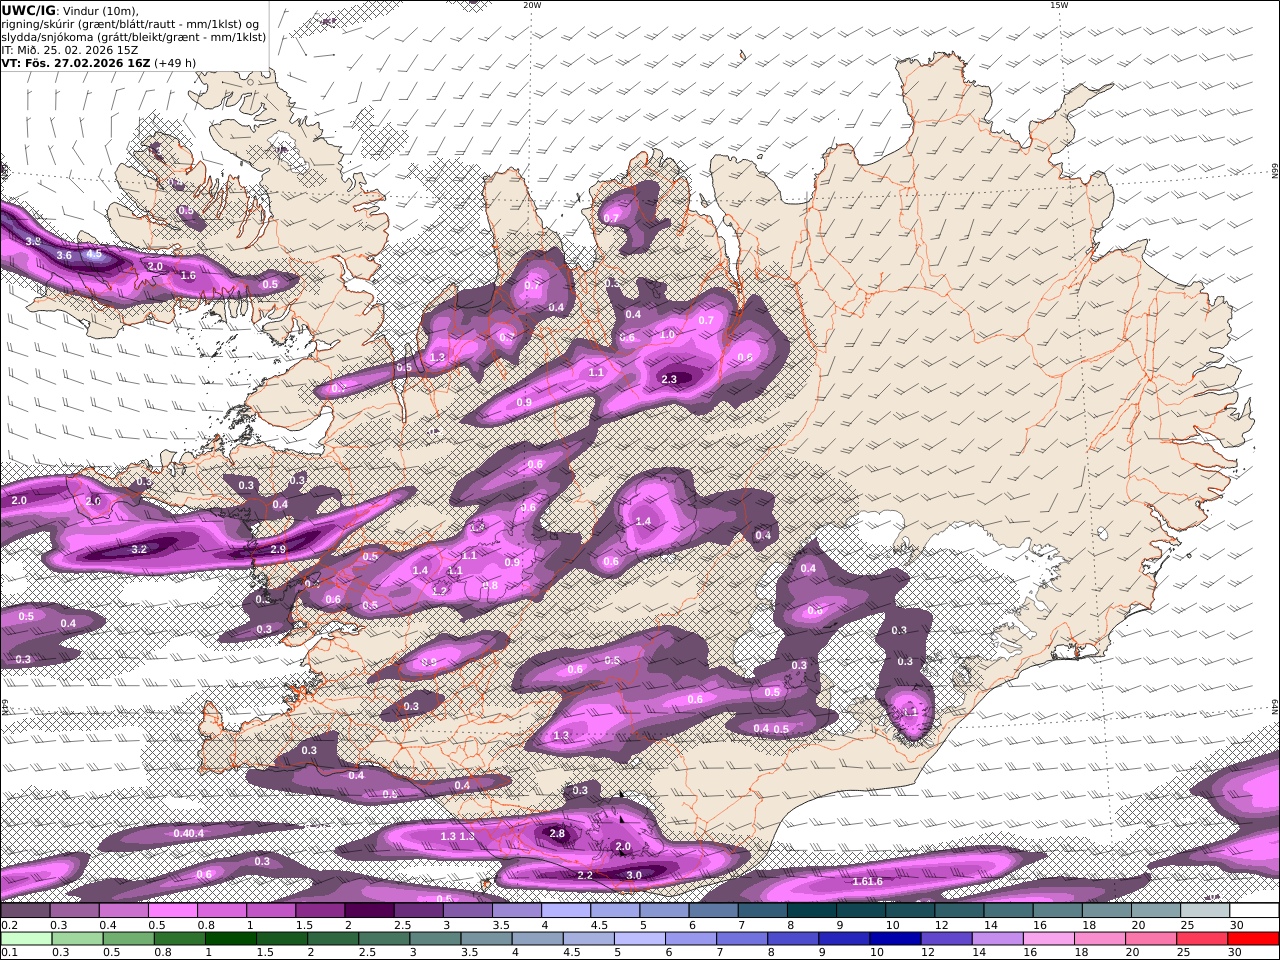Click the '1.0' value label in the north
Screen dimensions: 1280x960
668,334
